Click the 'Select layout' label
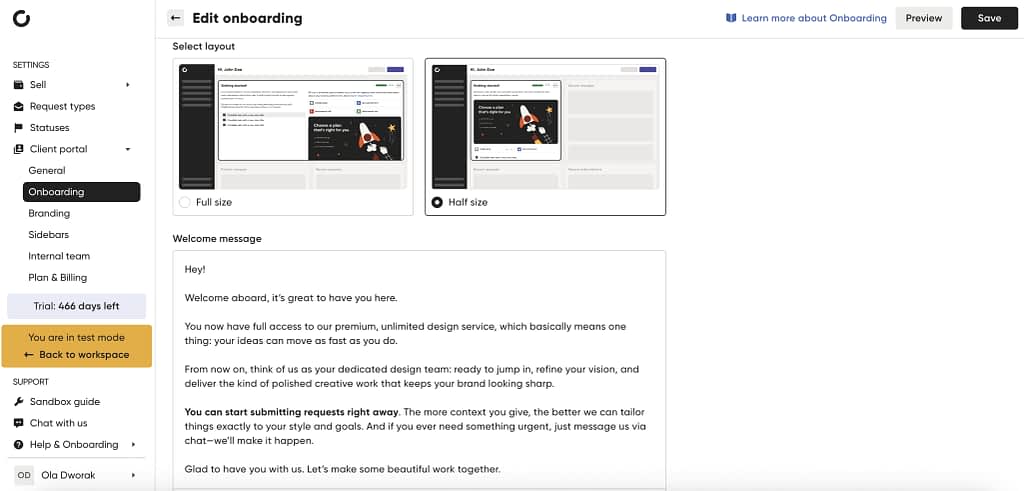The image size is (1024, 491). 204,46
